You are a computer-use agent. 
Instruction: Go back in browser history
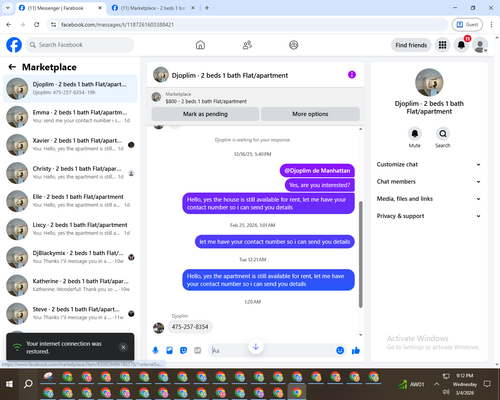point(9,24)
